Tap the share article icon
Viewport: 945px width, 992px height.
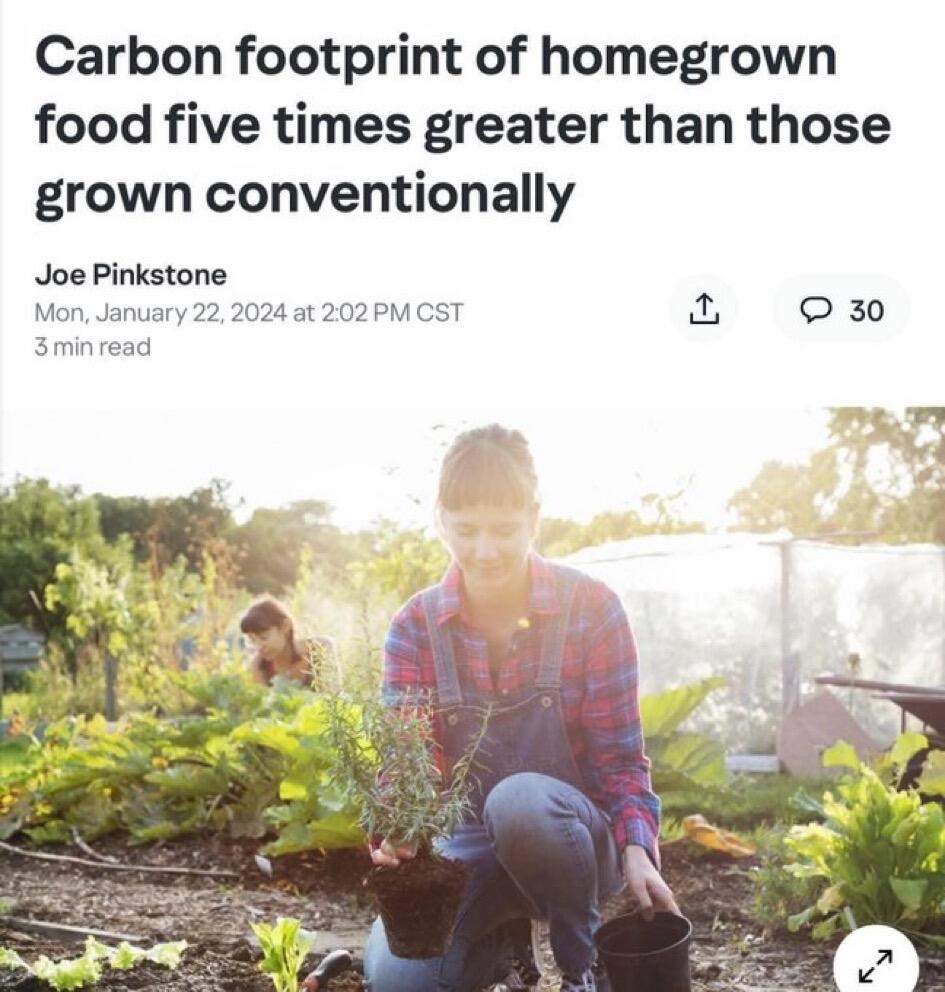click(704, 309)
